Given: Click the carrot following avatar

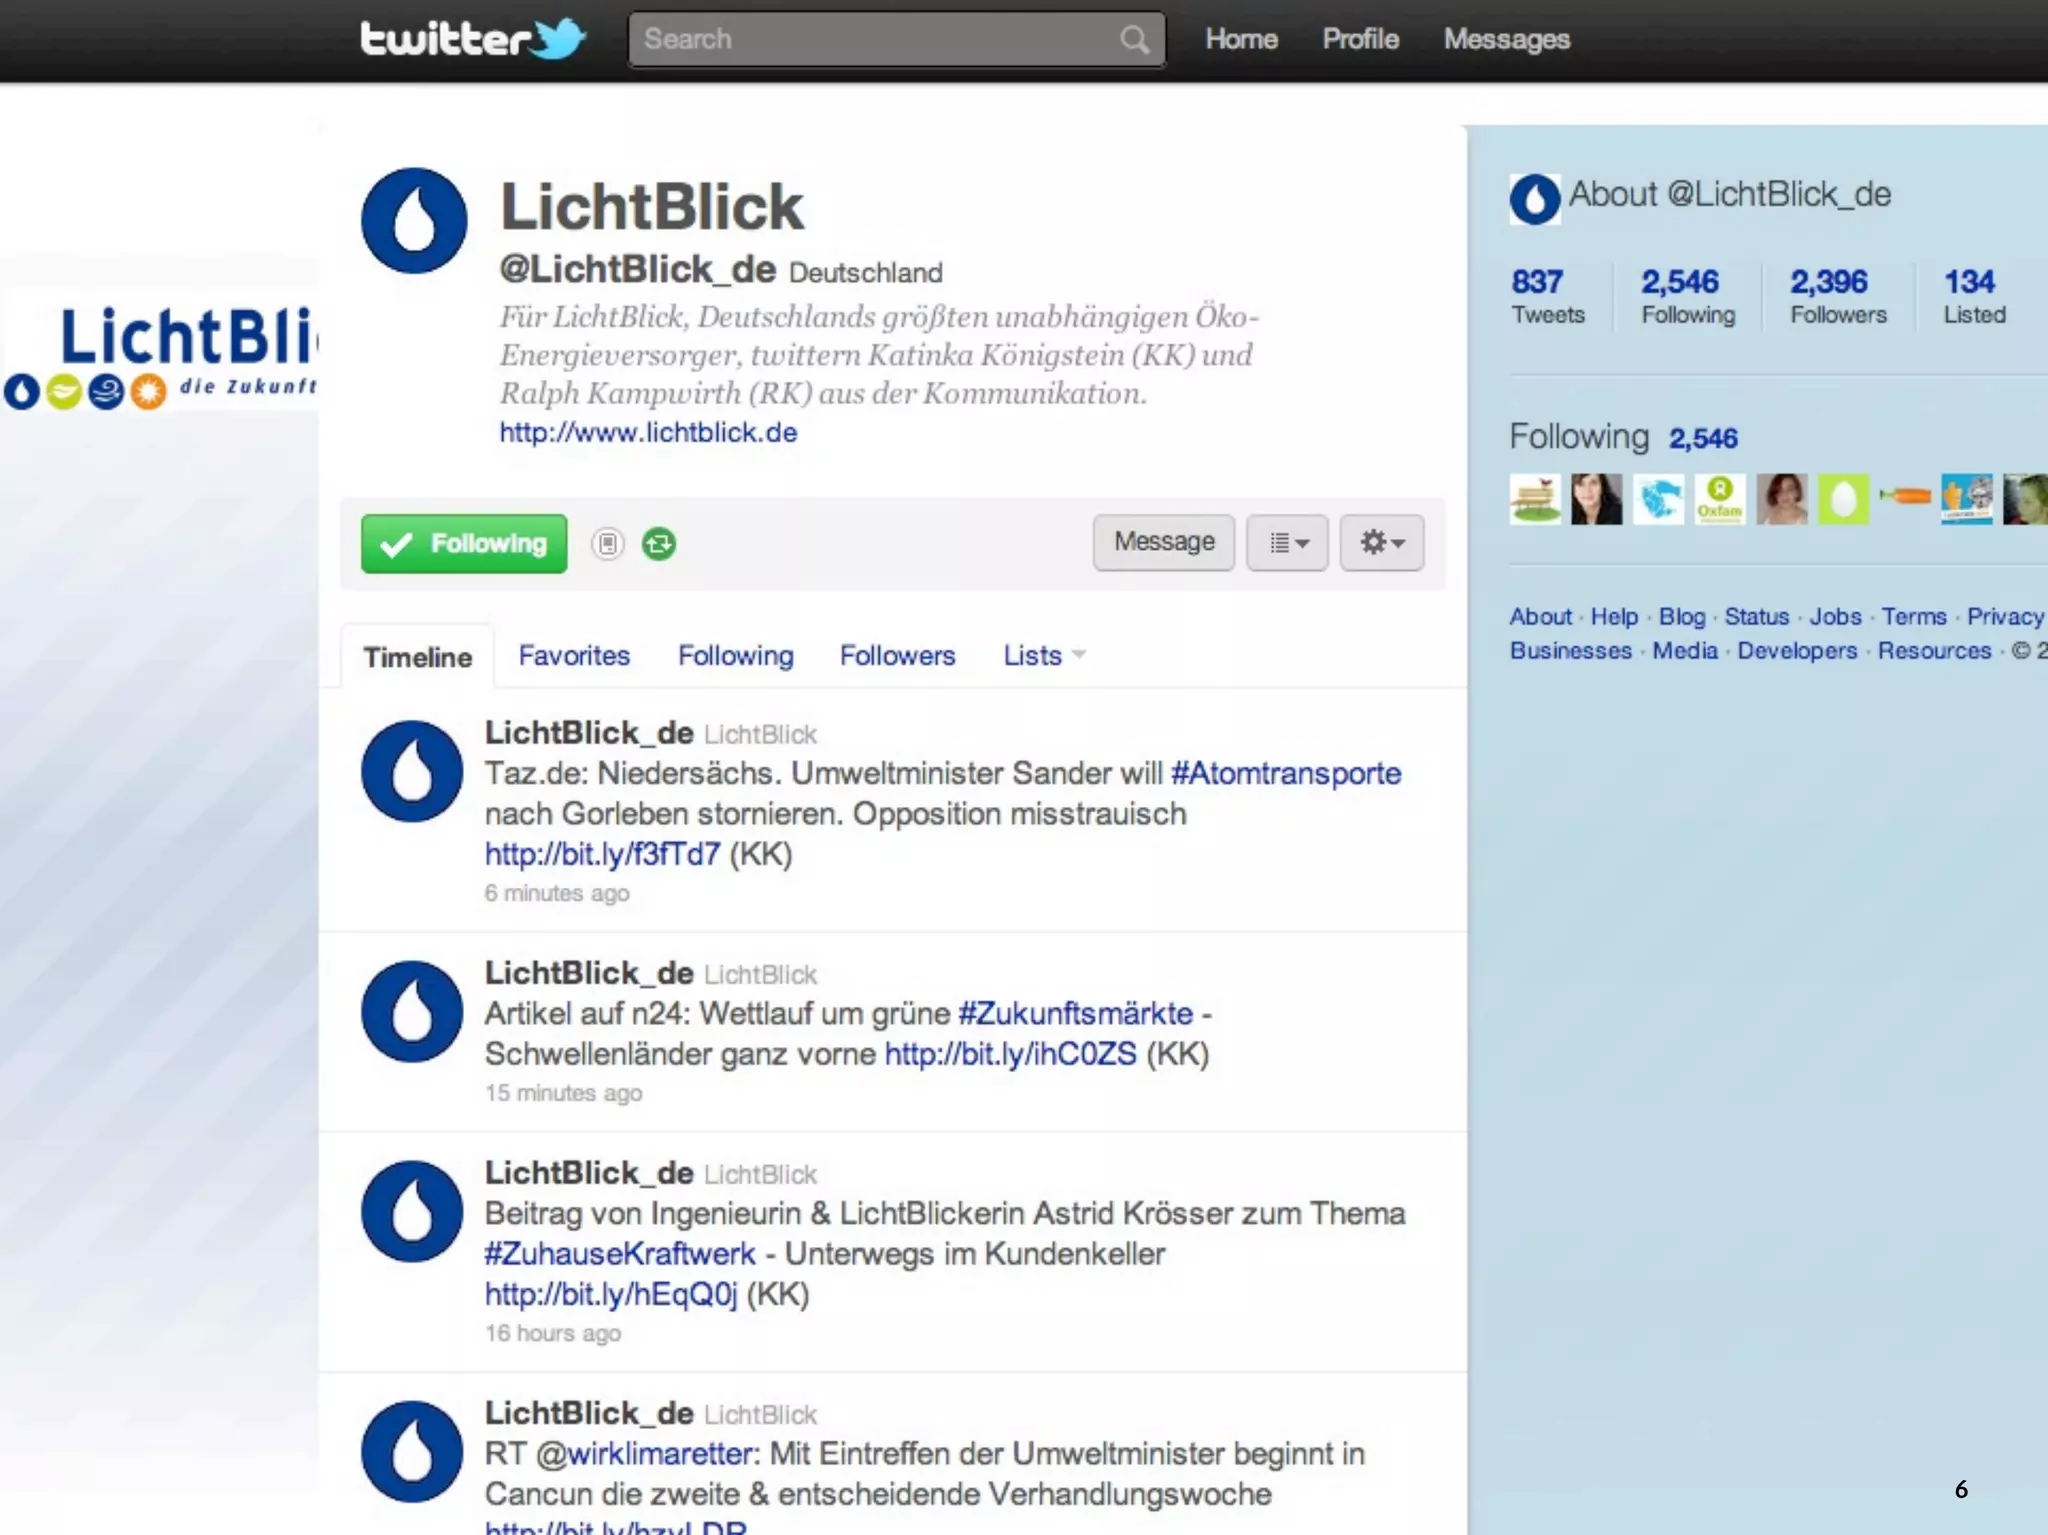Looking at the screenshot, I should pos(1904,496).
